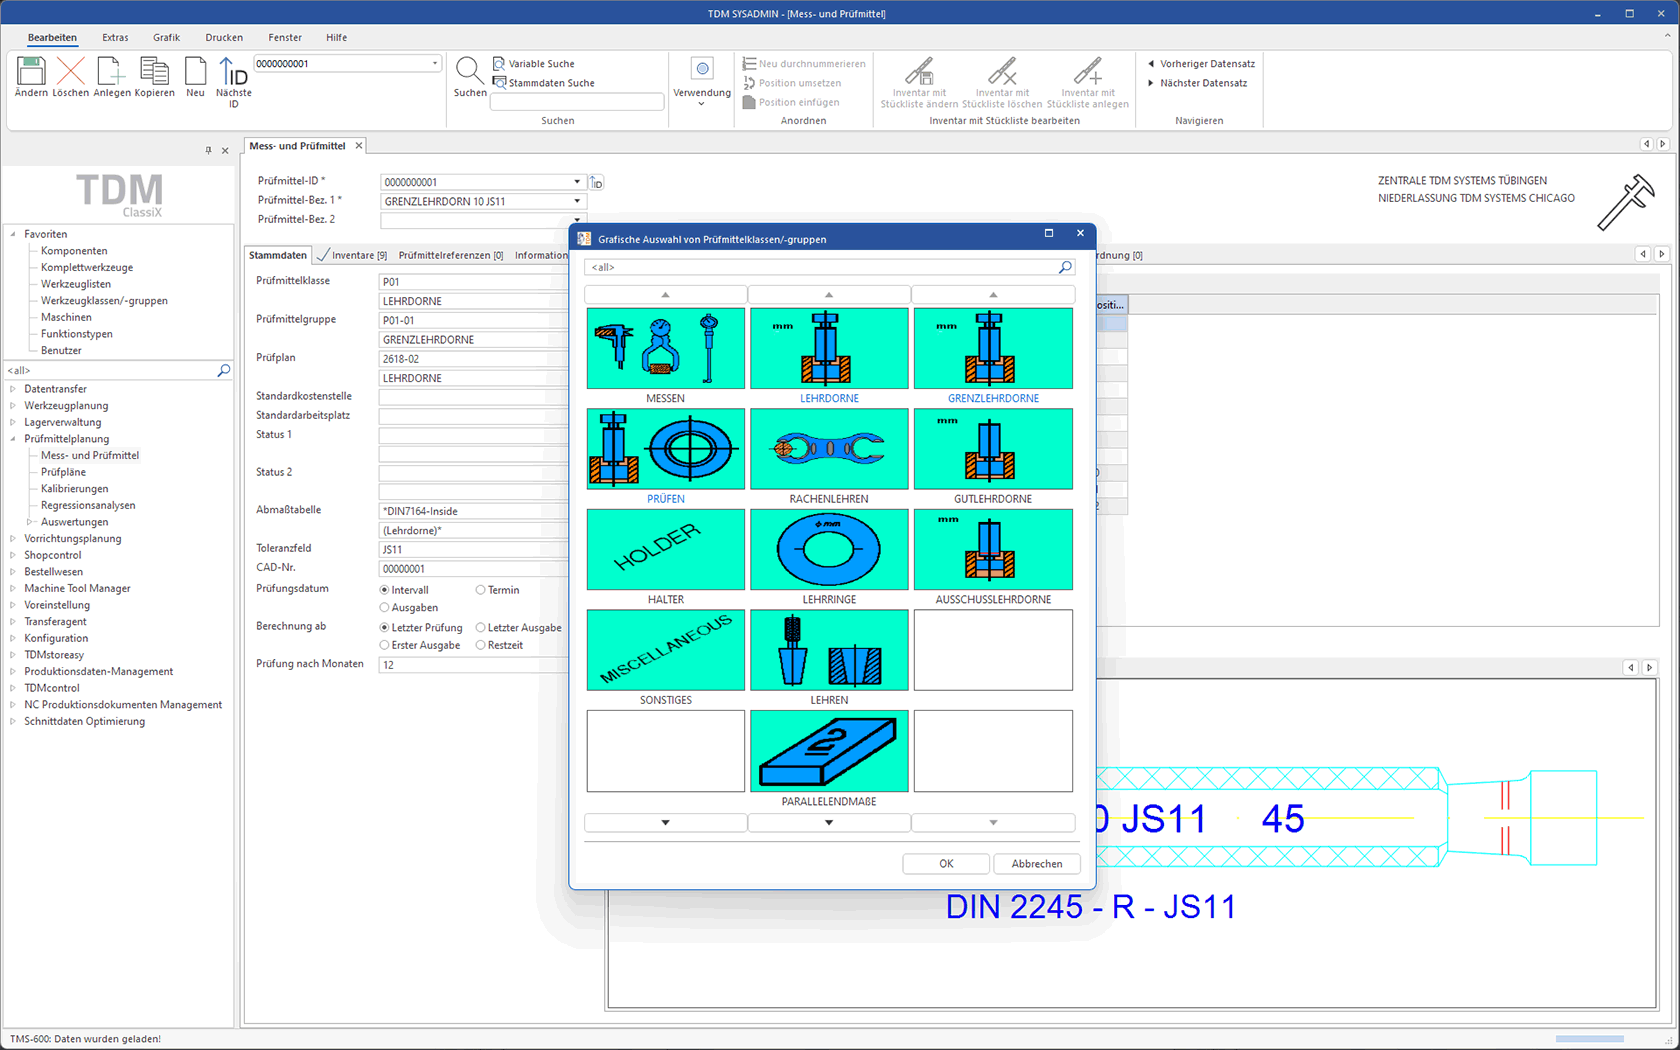Click the Suchen magnifier icon
This screenshot has height=1050, width=1680.
point(468,70)
